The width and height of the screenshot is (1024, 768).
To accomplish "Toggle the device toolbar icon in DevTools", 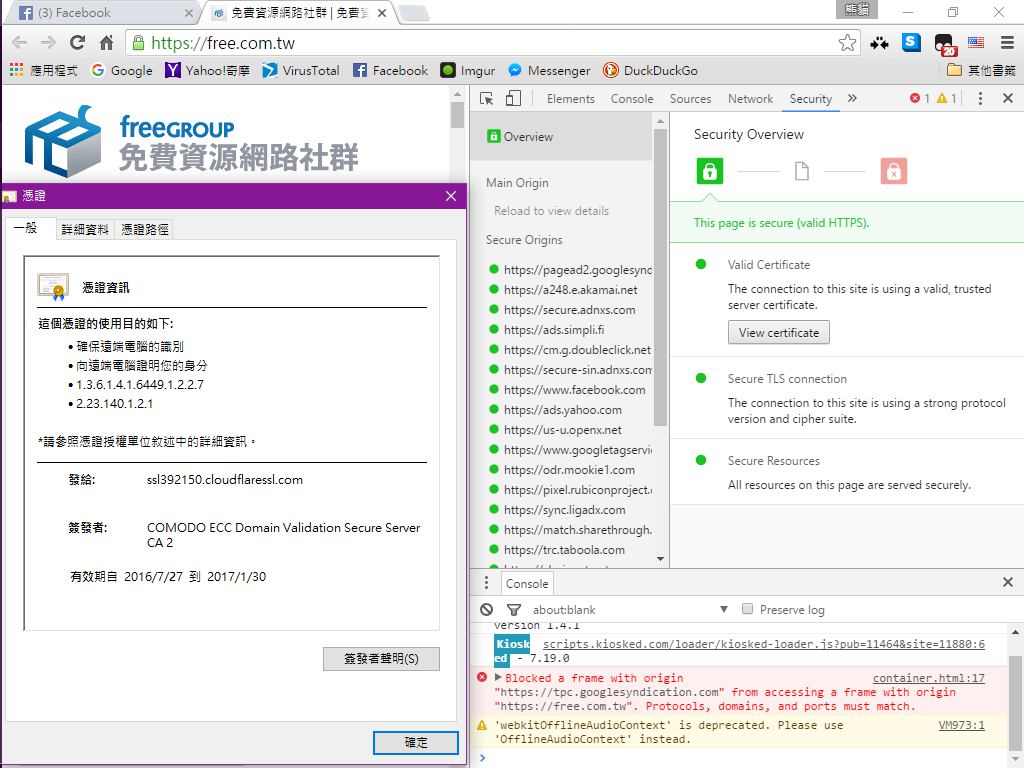I will click(513, 99).
